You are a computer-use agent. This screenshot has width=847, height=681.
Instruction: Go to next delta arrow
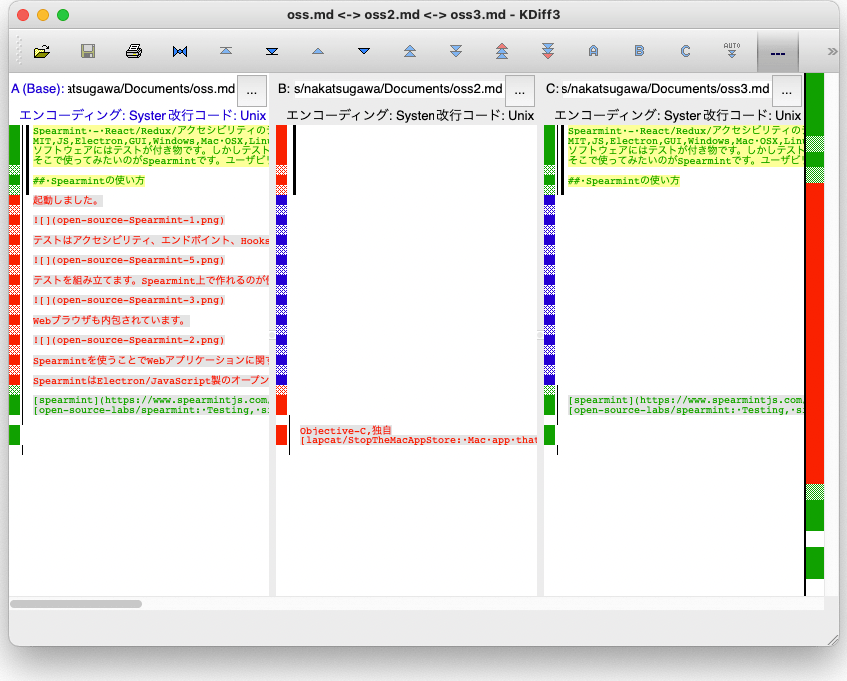coord(364,51)
